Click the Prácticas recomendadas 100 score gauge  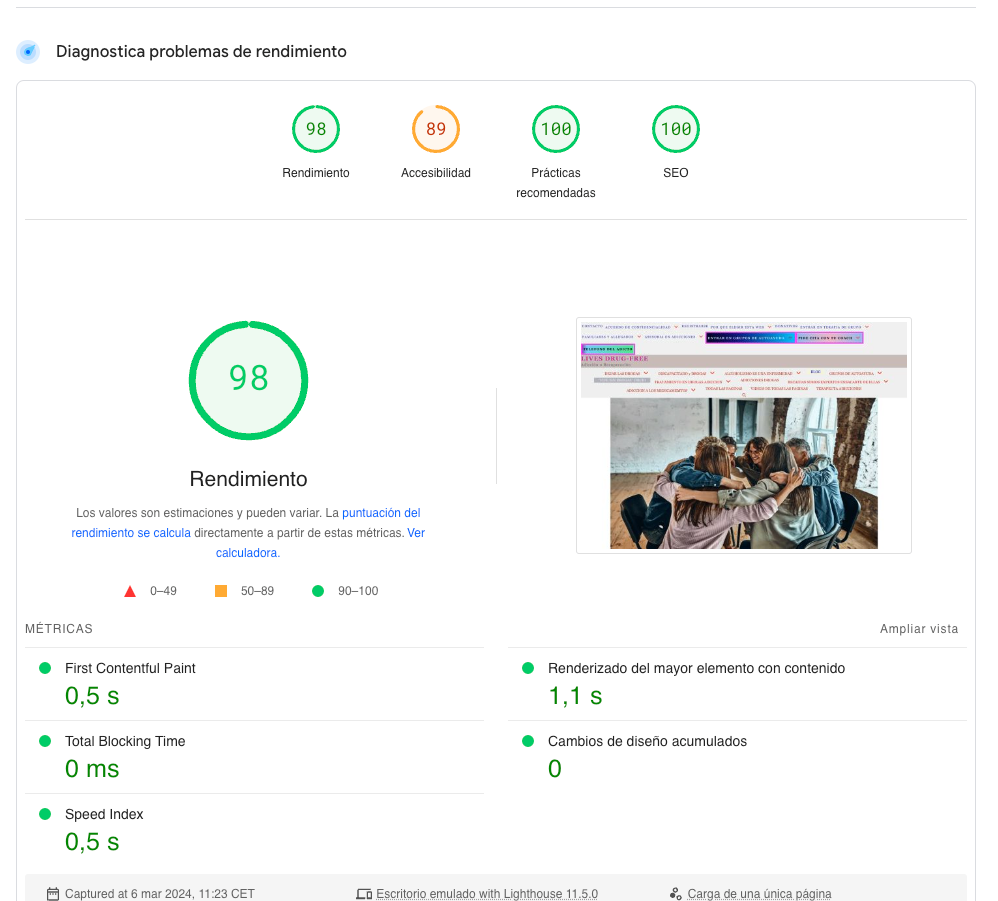pos(556,129)
